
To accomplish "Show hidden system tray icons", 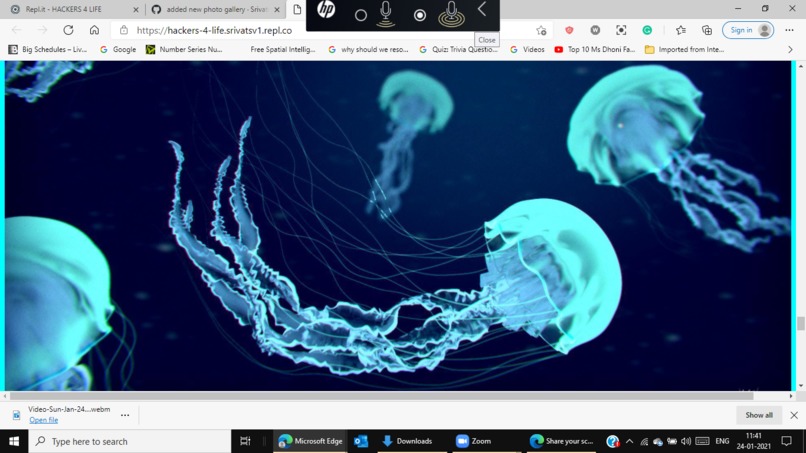I will click(630, 441).
